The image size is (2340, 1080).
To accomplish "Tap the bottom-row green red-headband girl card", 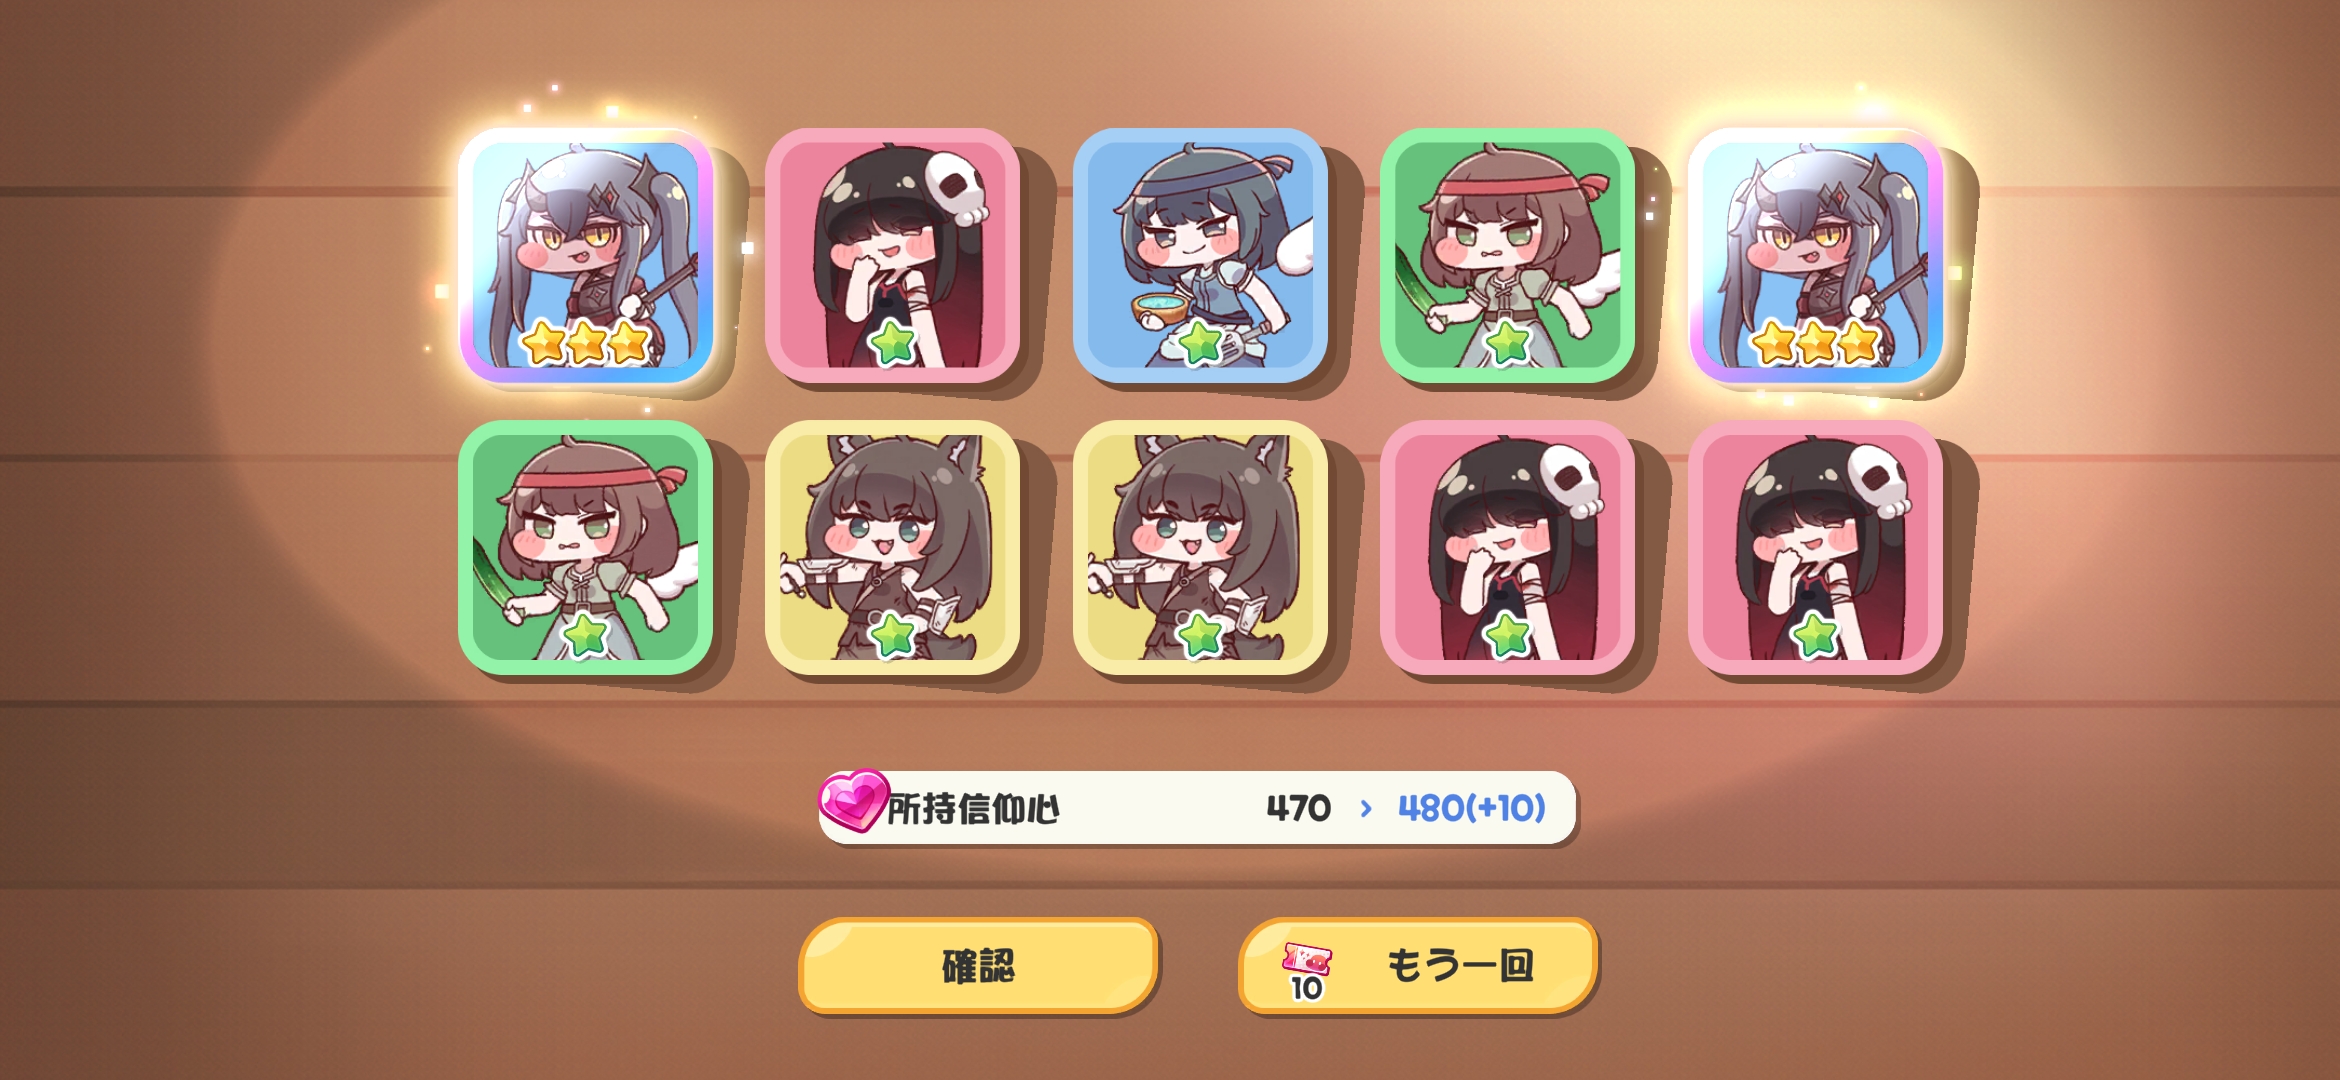I will pos(586,547).
